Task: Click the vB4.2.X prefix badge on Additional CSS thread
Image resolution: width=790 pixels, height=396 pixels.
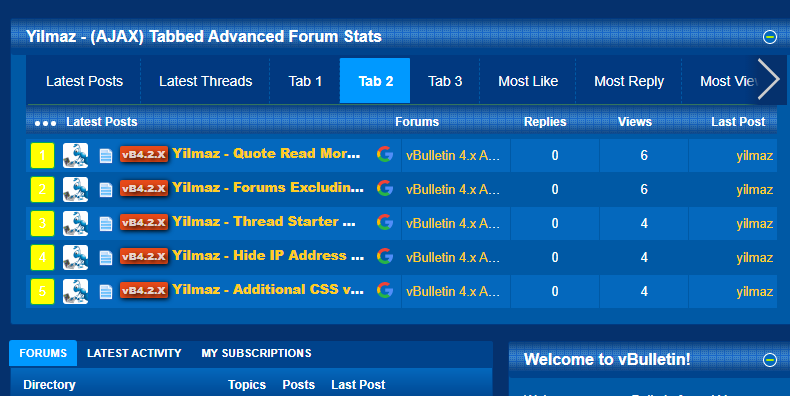Action: pyautogui.click(x=144, y=290)
